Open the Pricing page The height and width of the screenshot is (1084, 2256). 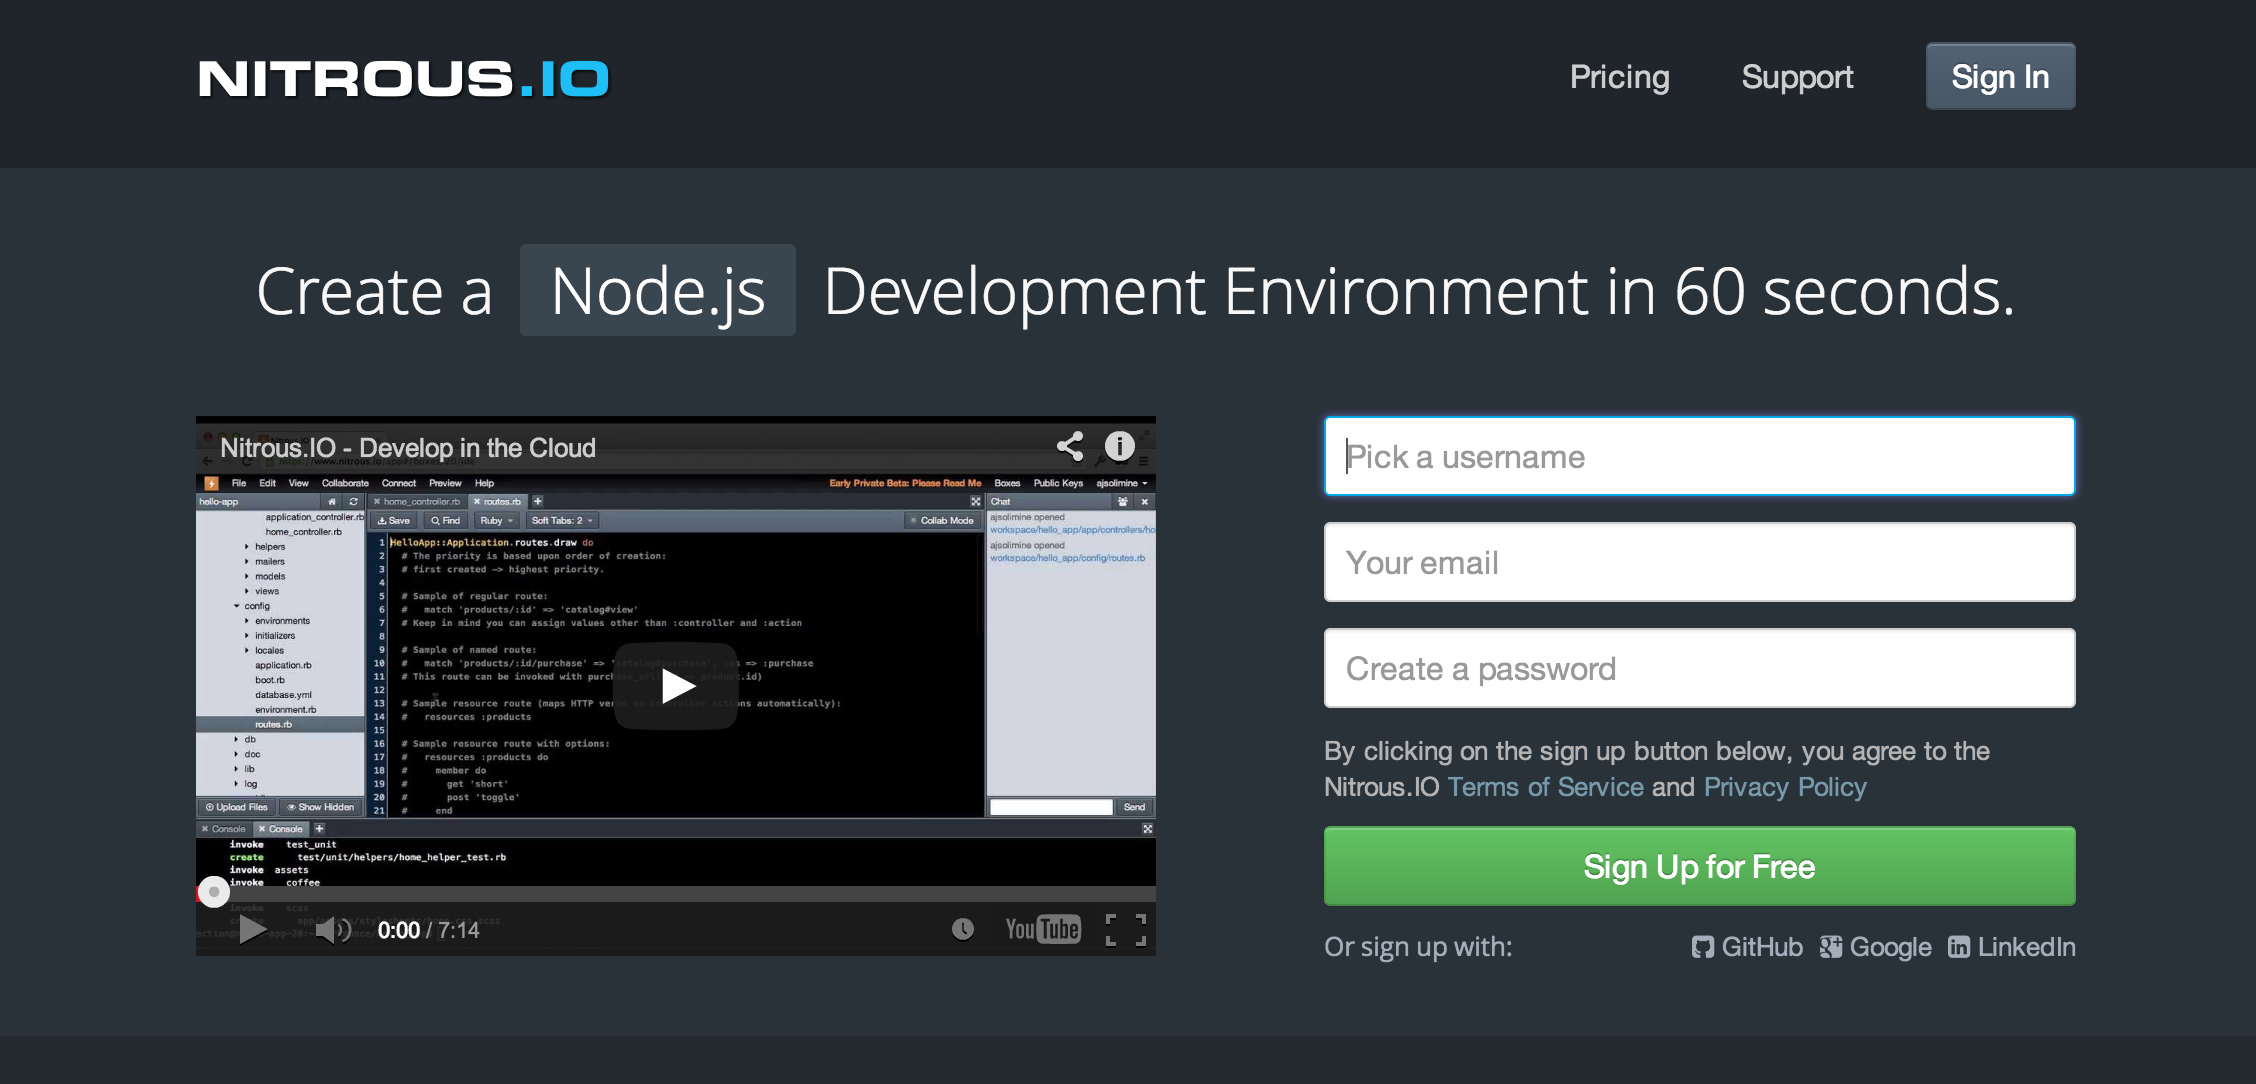point(1619,77)
